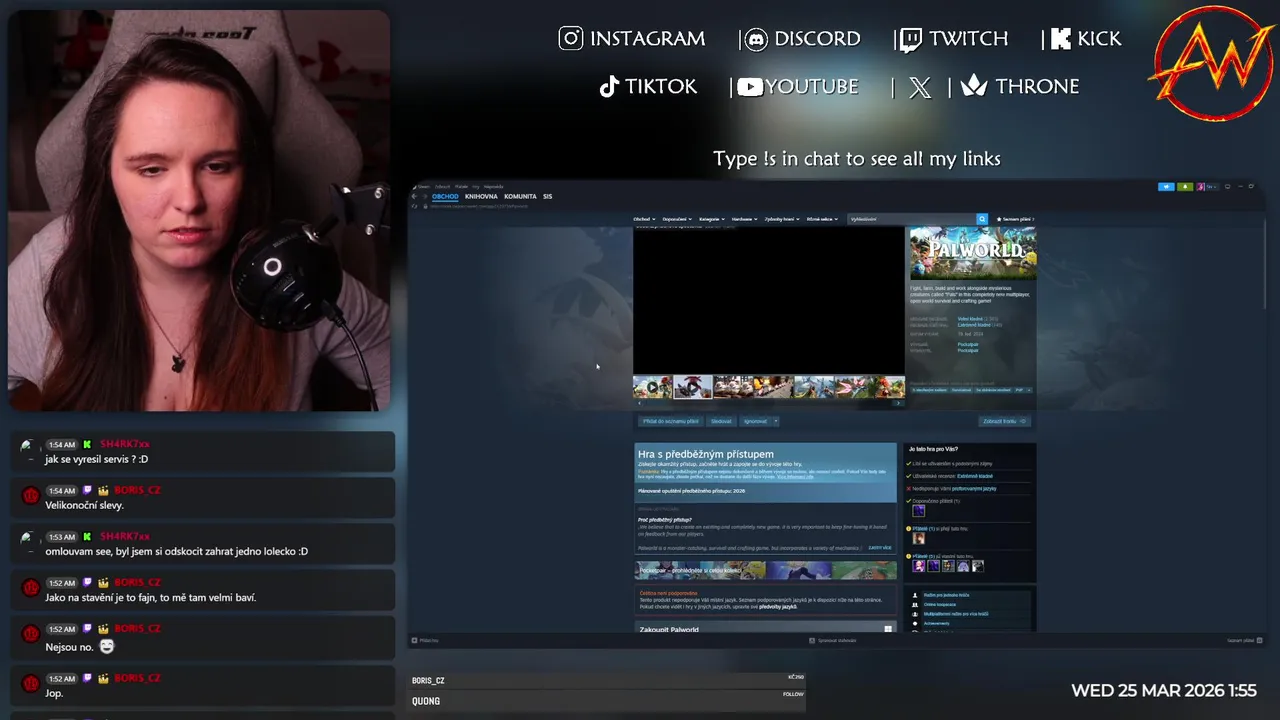This screenshot has height=720, width=1280.
Task: Click the YouTube logo in stream overlay
Action: pyautogui.click(x=750, y=87)
